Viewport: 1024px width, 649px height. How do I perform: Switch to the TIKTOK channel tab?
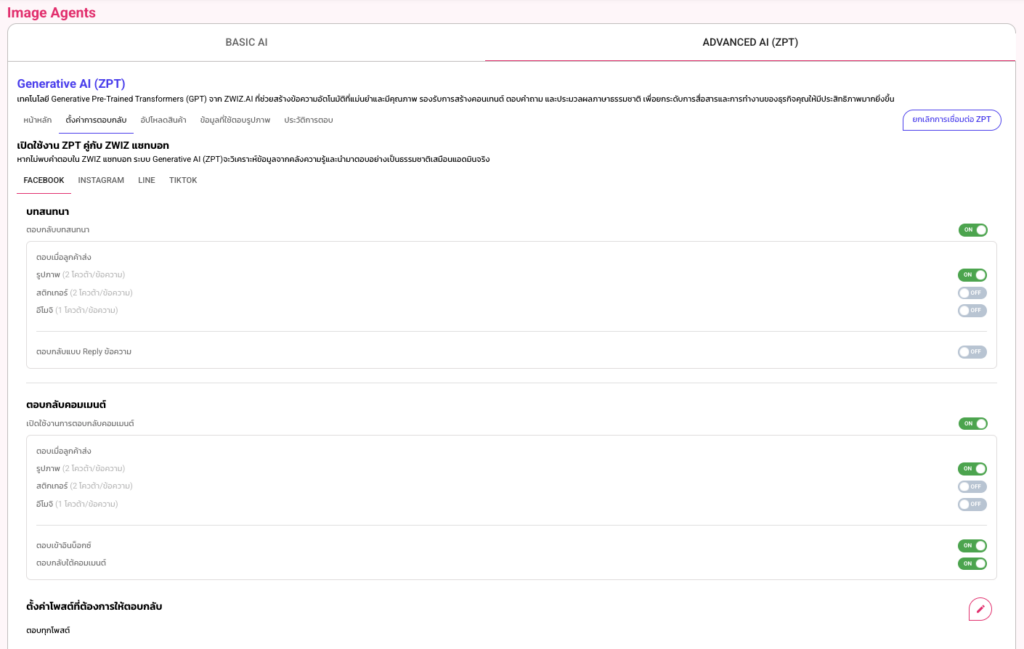(183, 180)
